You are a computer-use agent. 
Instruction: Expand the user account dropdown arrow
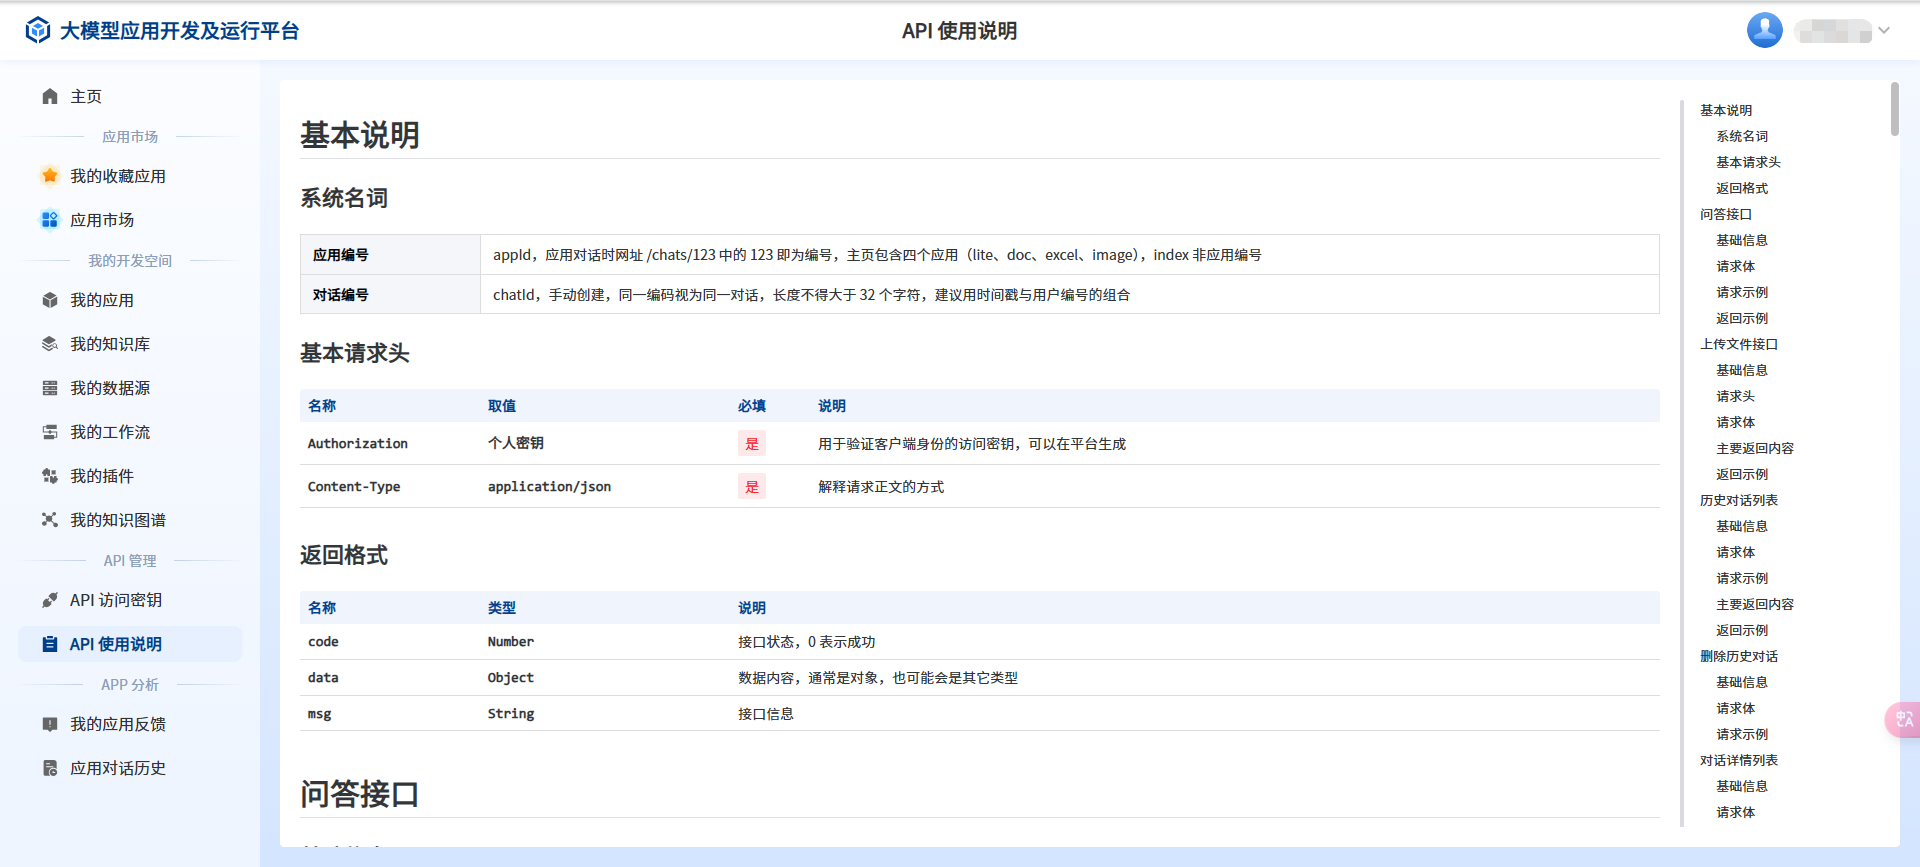point(1884,30)
